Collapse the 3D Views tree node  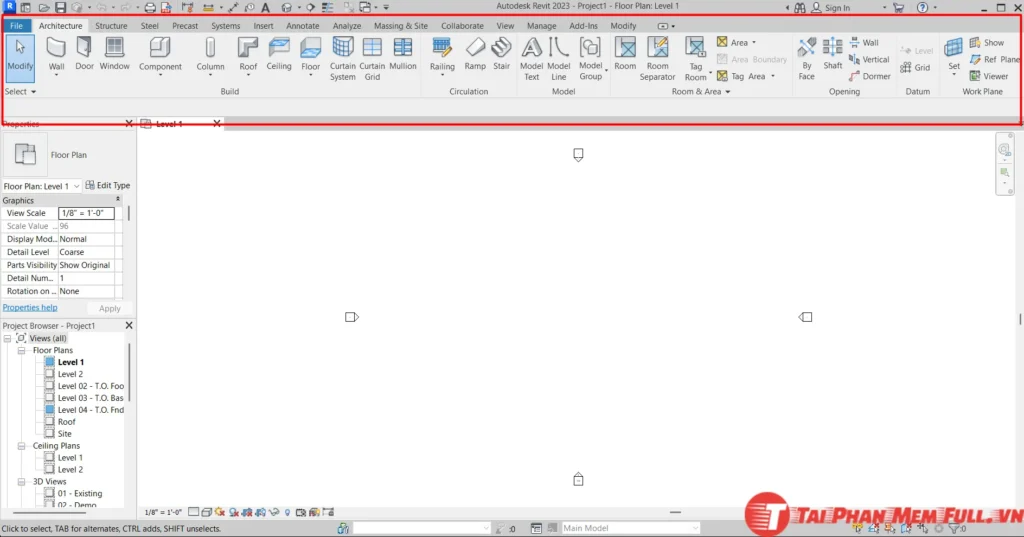pyautogui.click(x=22, y=482)
